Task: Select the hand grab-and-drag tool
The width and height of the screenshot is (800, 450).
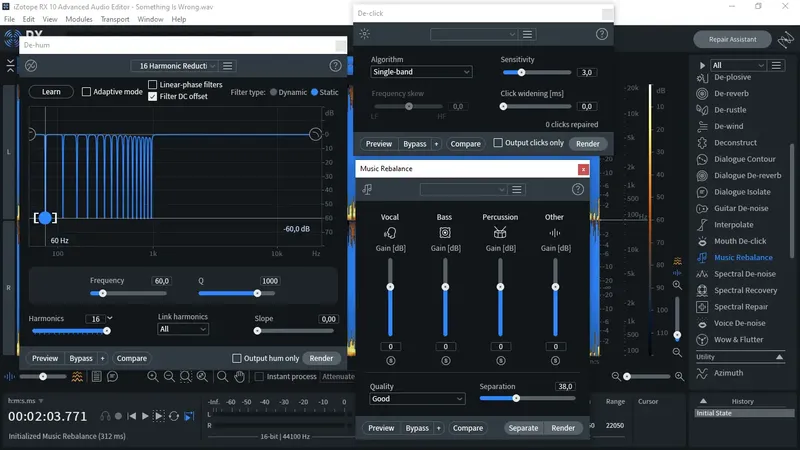Action: pos(238,376)
